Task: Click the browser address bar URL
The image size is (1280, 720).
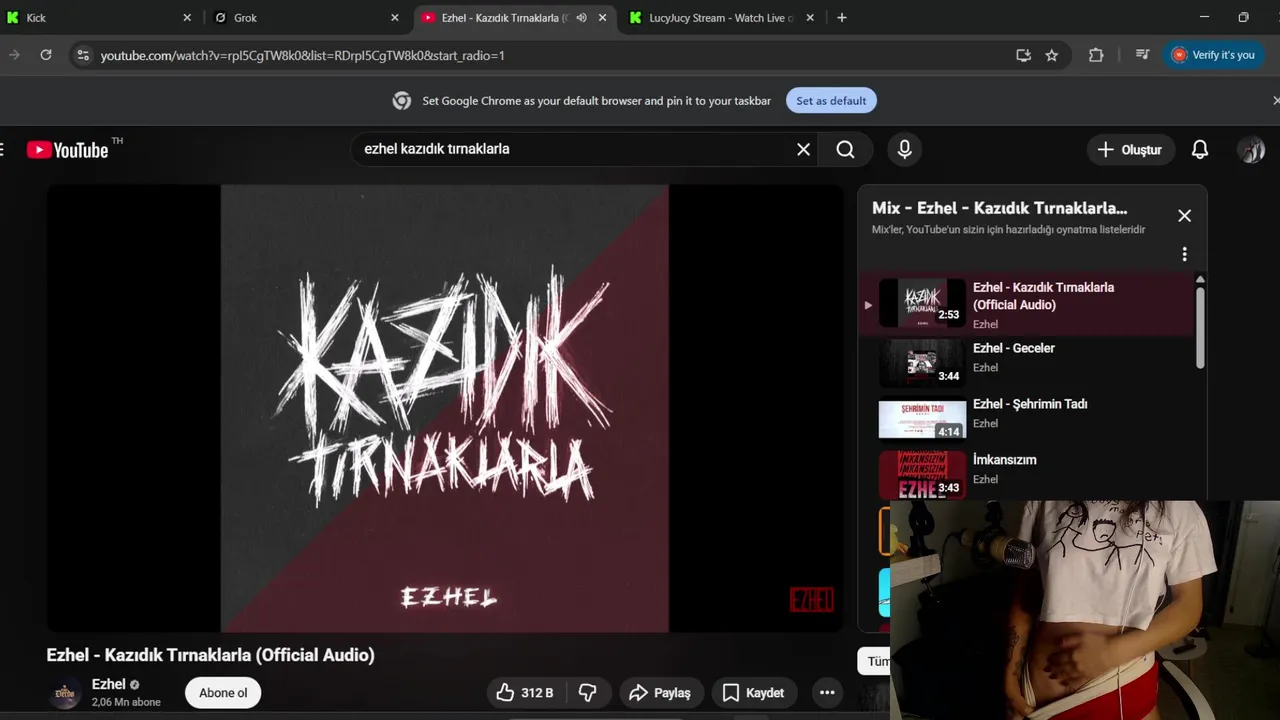Action: tap(302, 55)
